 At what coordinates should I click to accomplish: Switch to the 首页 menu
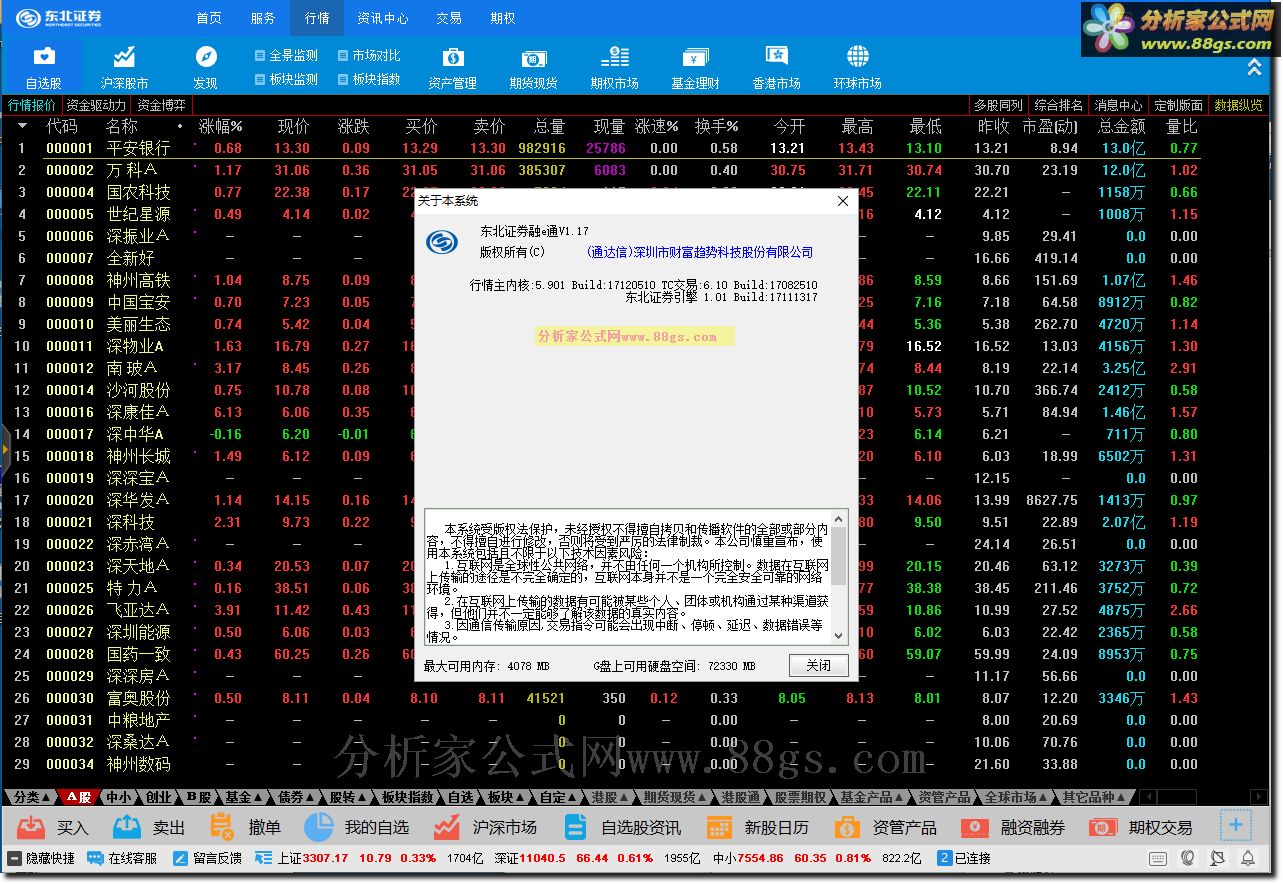209,19
